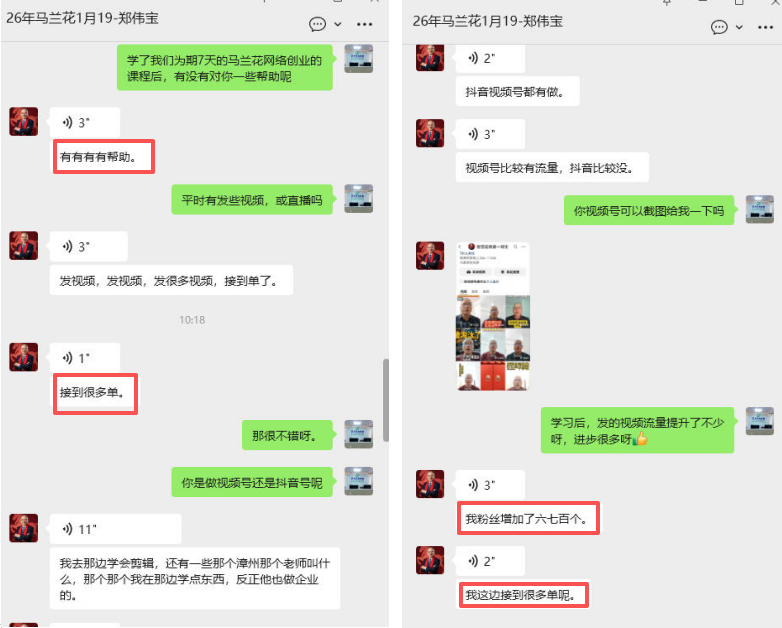Click the scrollbar in the left chat window
Screen dimensions: 782x628
pyautogui.click(x=386, y=400)
